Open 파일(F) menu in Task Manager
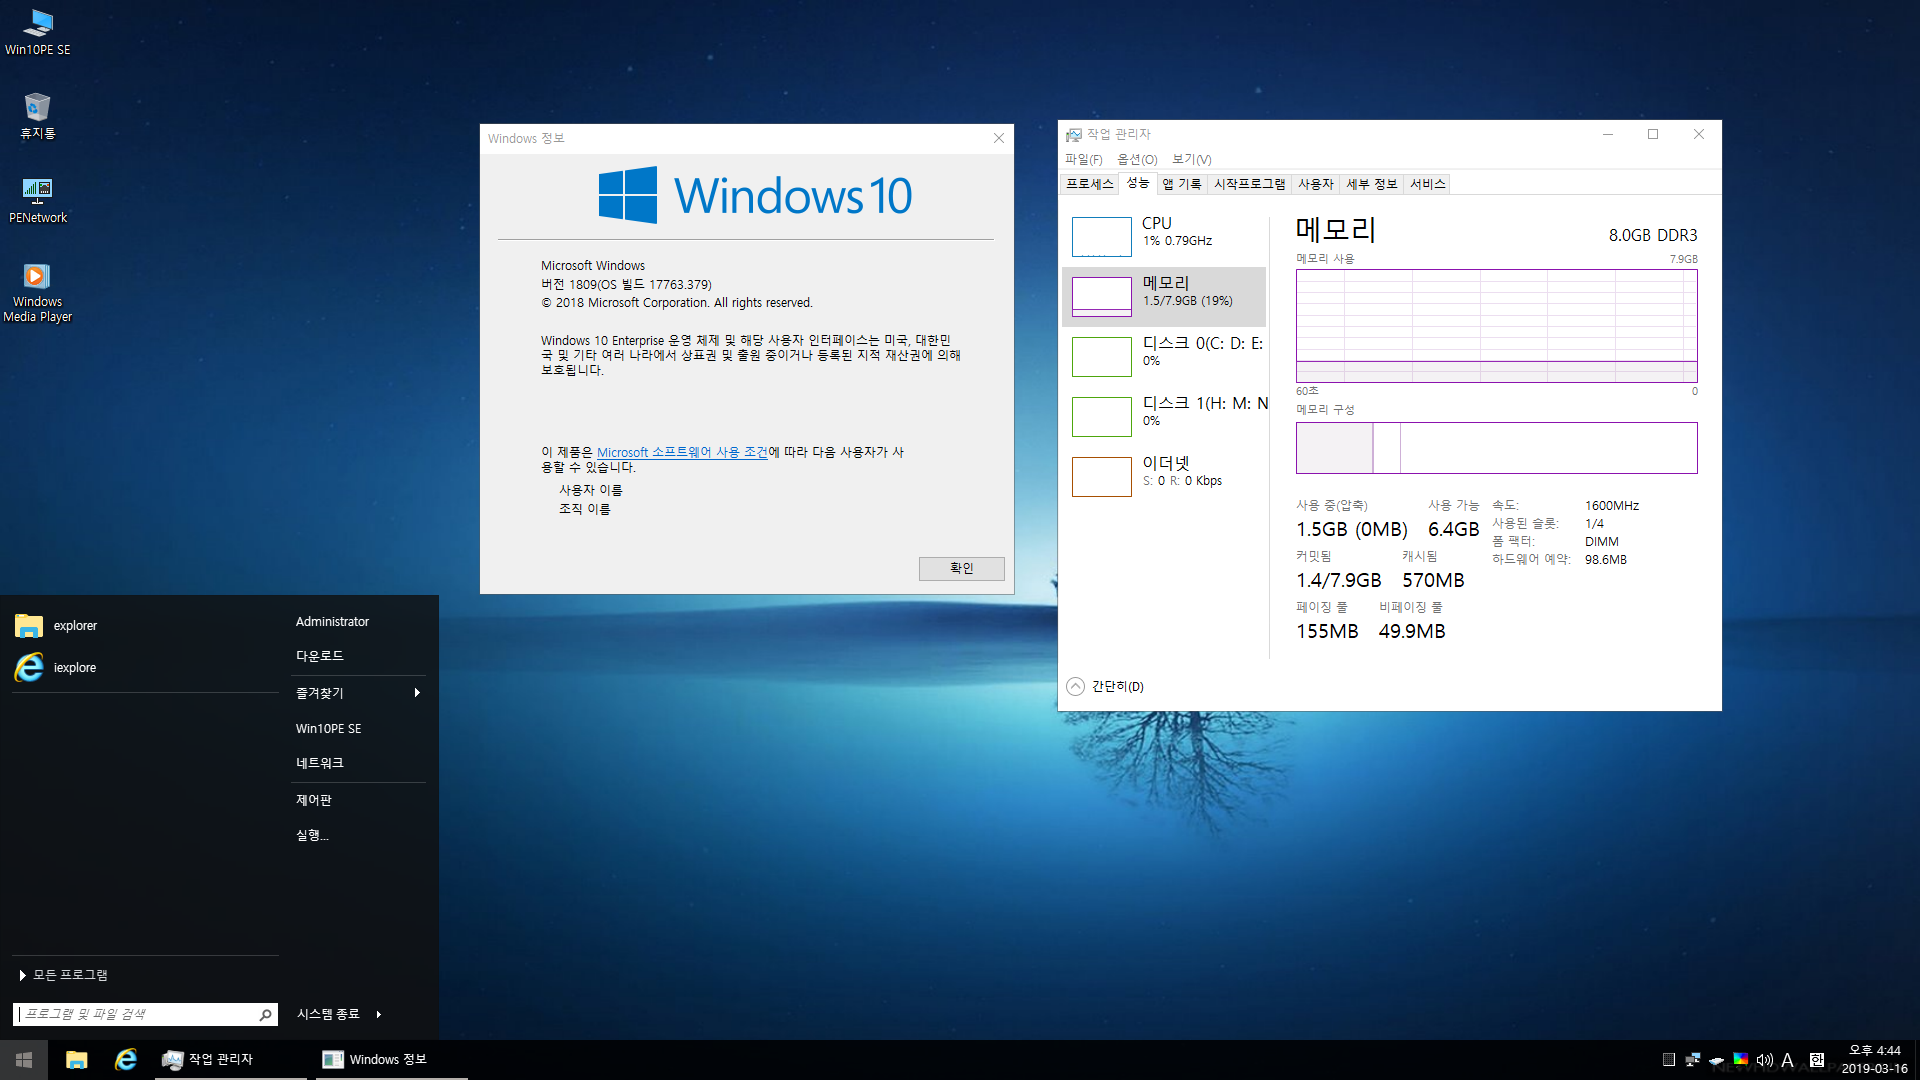This screenshot has width=1920, height=1080. [1083, 160]
